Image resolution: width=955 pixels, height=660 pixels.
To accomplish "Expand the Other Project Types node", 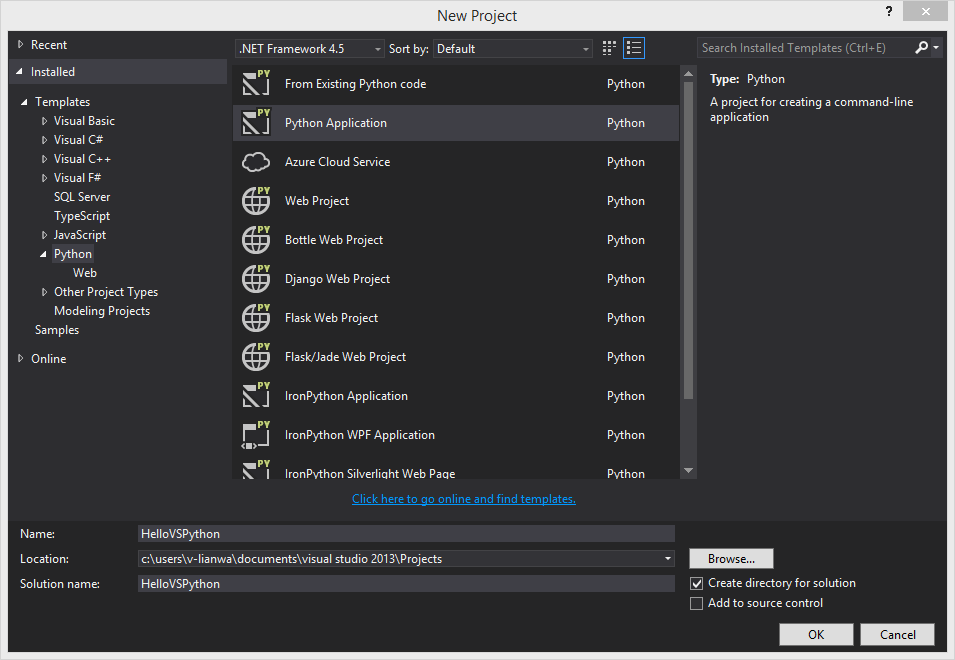I will click(44, 292).
